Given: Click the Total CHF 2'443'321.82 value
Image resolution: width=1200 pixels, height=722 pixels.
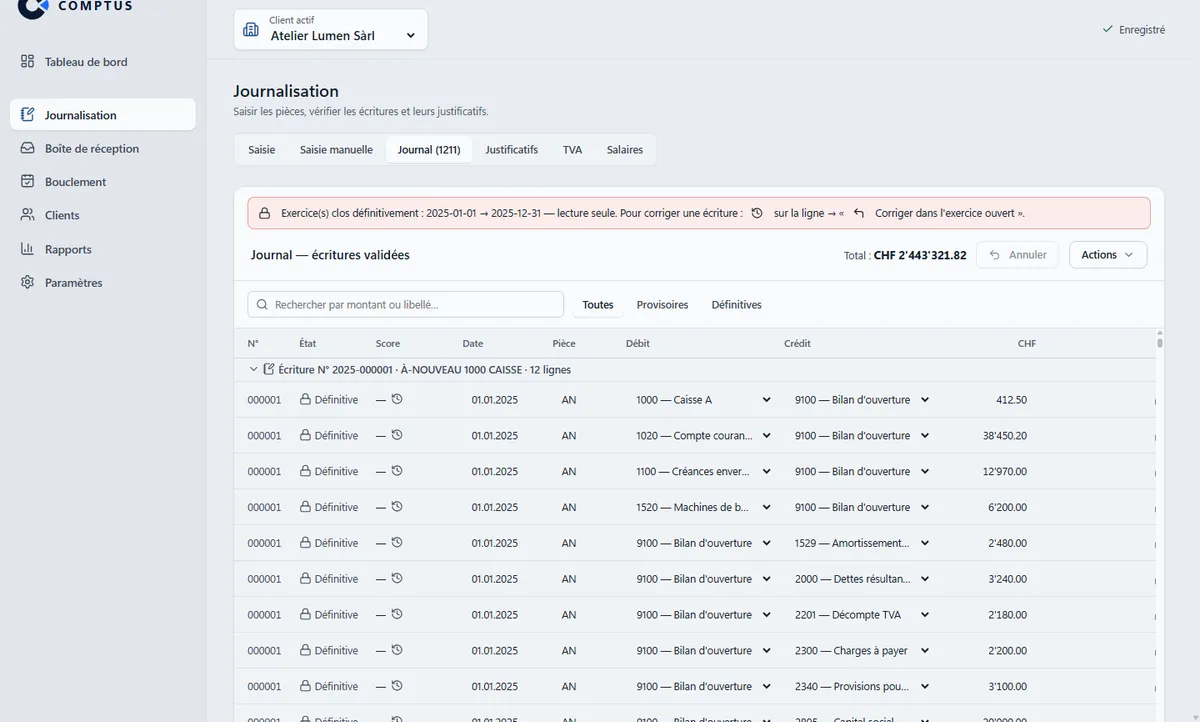Looking at the screenshot, I should pyautogui.click(x=920, y=255).
